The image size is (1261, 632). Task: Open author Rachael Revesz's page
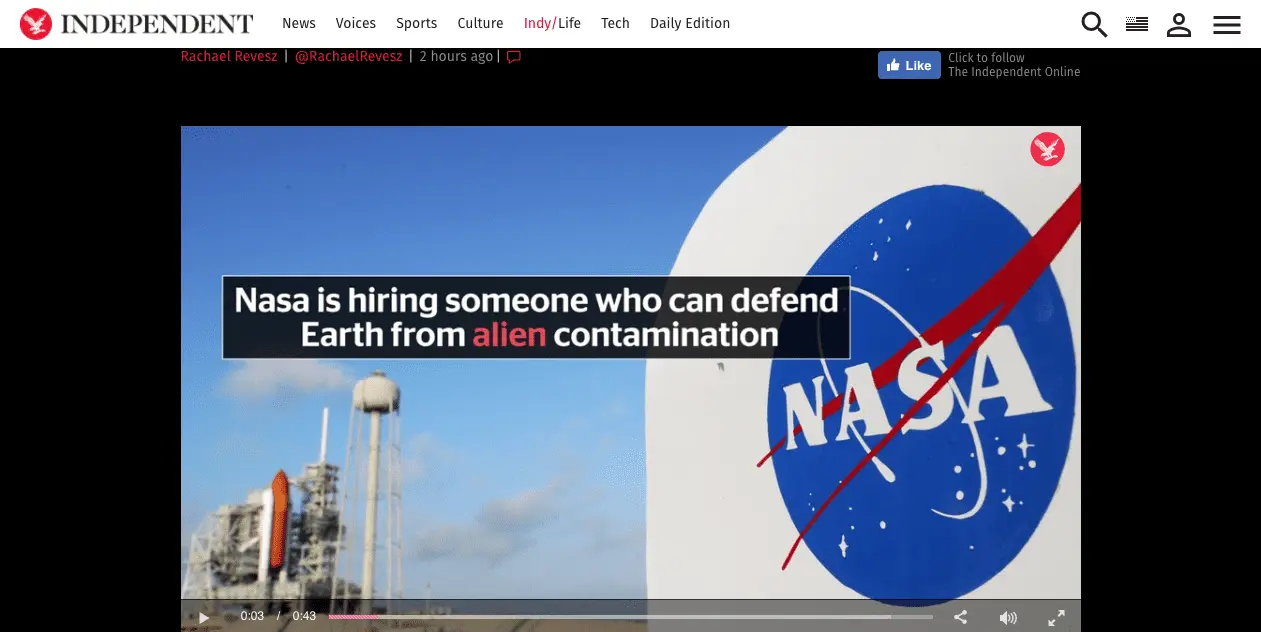pos(229,57)
